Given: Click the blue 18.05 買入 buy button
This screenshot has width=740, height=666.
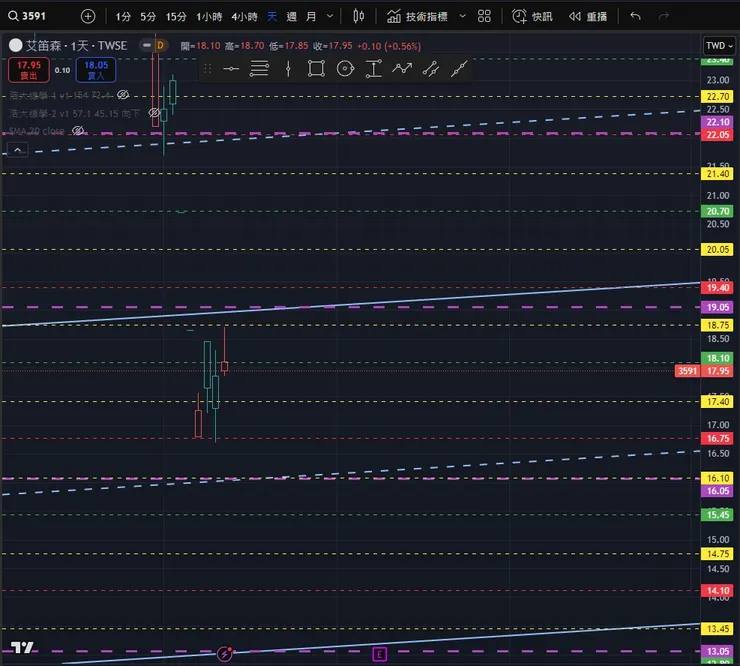Looking at the screenshot, I should point(96,70).
